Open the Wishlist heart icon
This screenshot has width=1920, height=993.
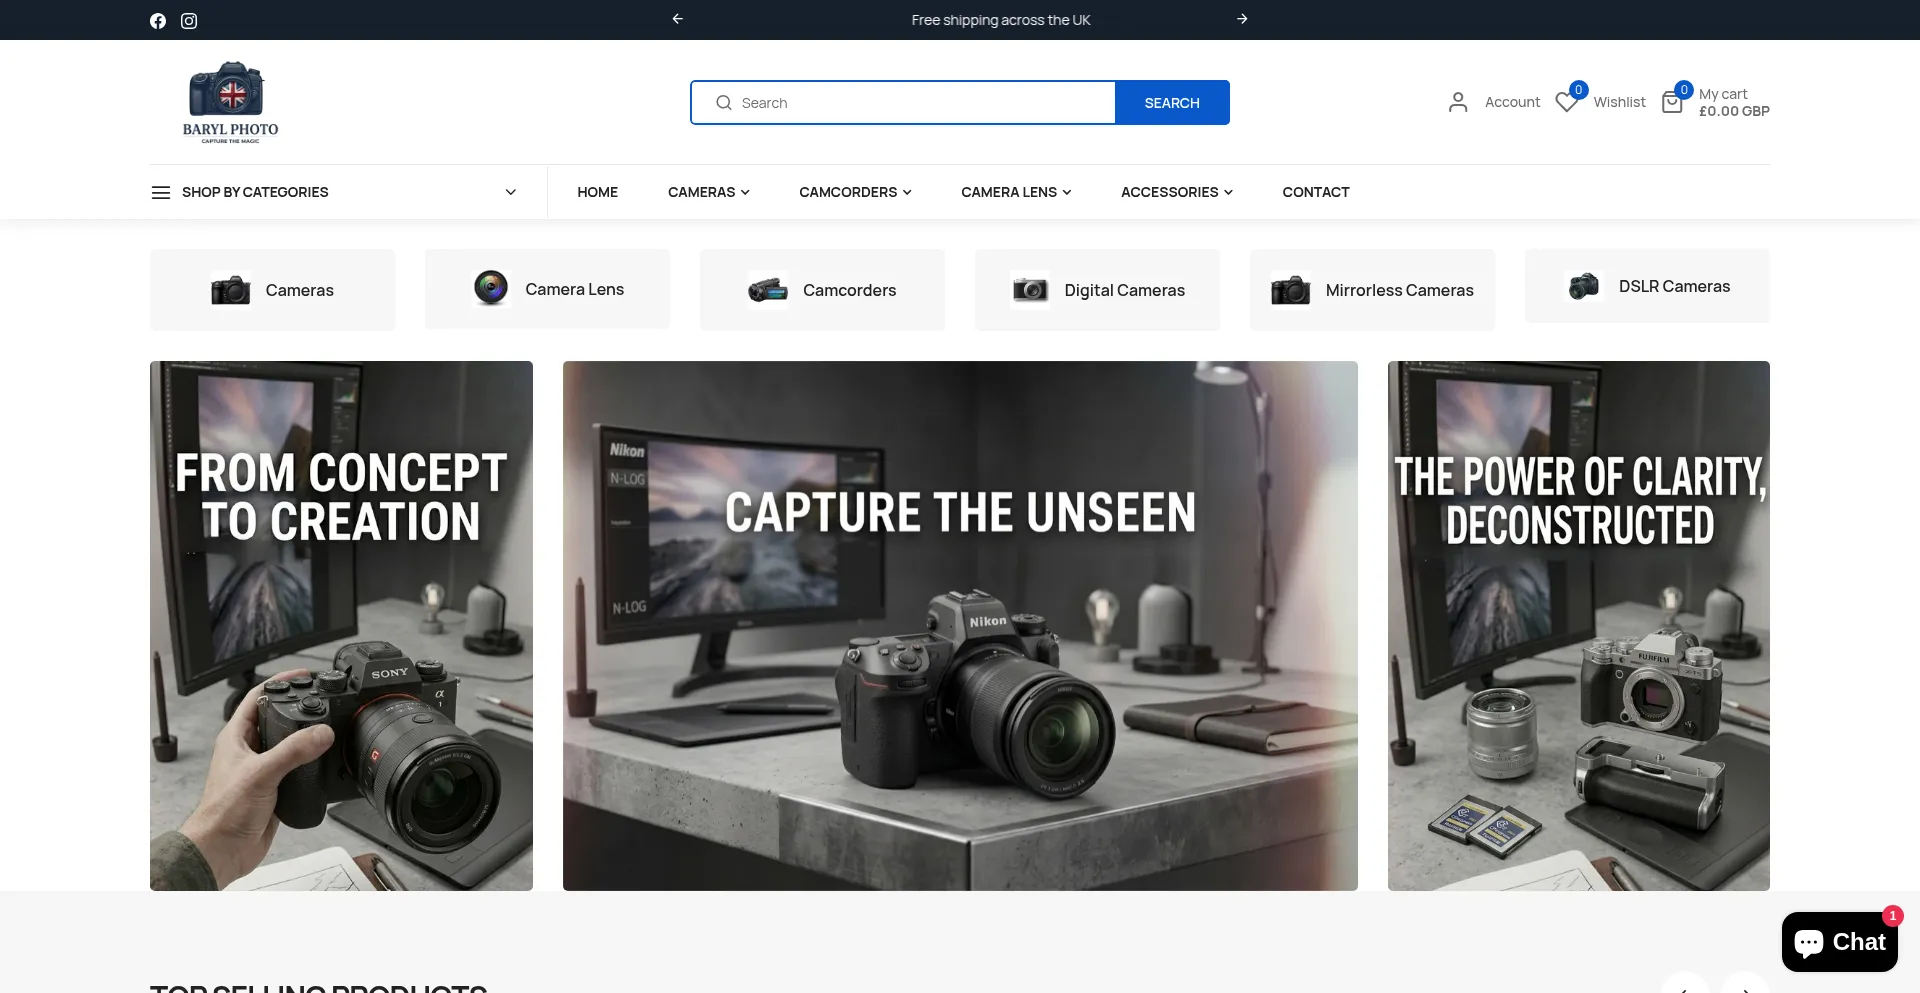[1567, 102]
